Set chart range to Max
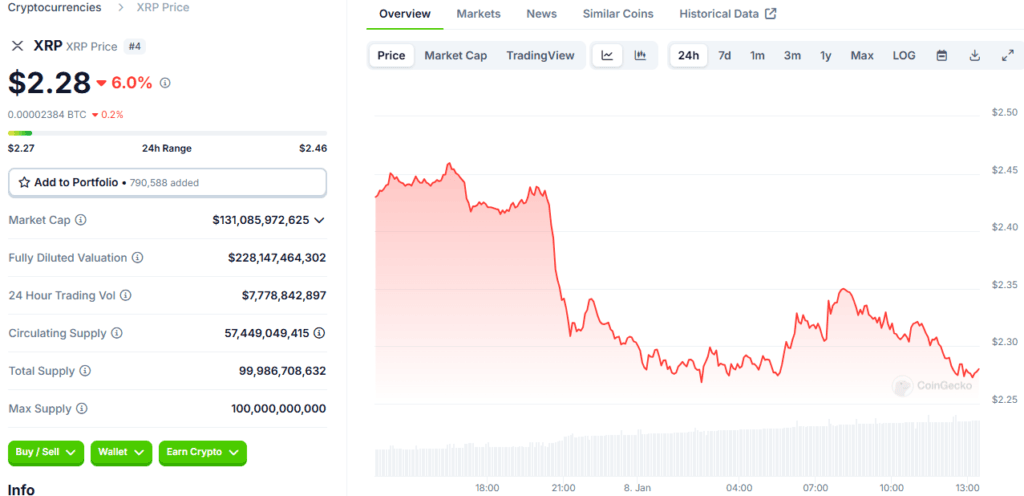This screenshot has height=496, width=1024. [x=862, y=55]
